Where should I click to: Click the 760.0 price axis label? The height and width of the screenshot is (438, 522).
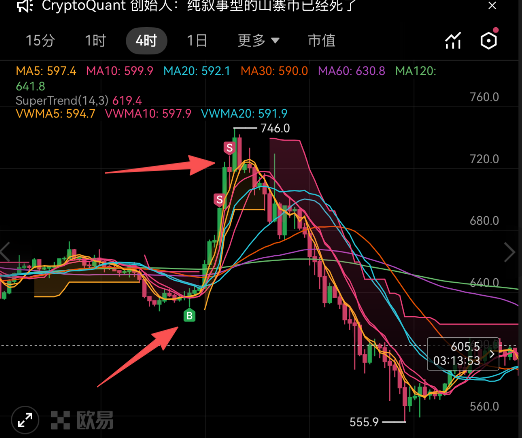(484, 97)
